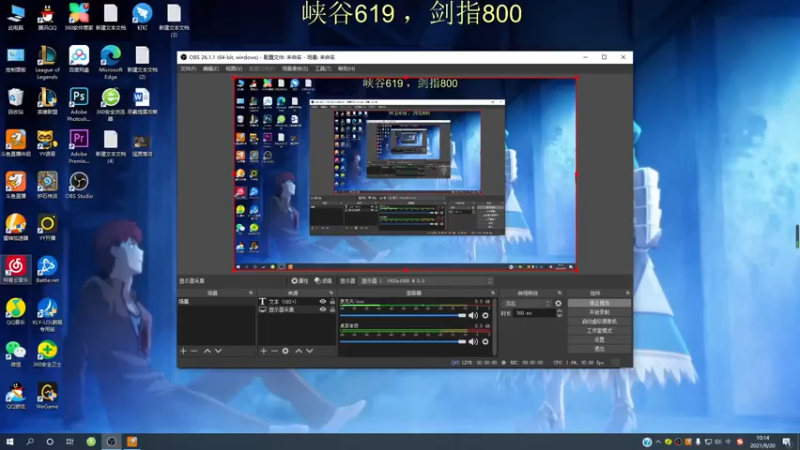Open the League of Legends desktop shortcut
Image resolution: width=800 pixels, height=450 pixels.
(x=47, y=62)
